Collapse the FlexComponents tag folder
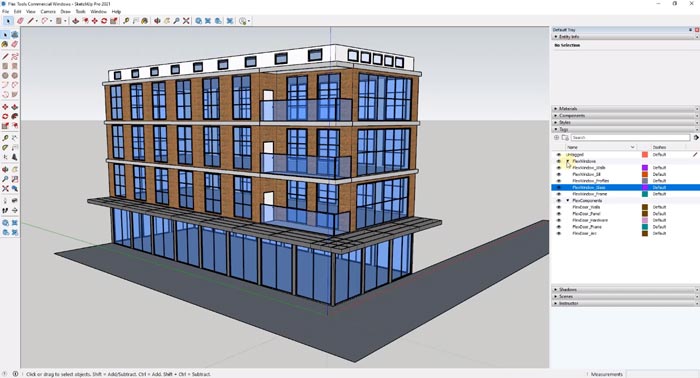Image resolution: width=700 pixels, height=378 pixels. (x=568, y=201)
